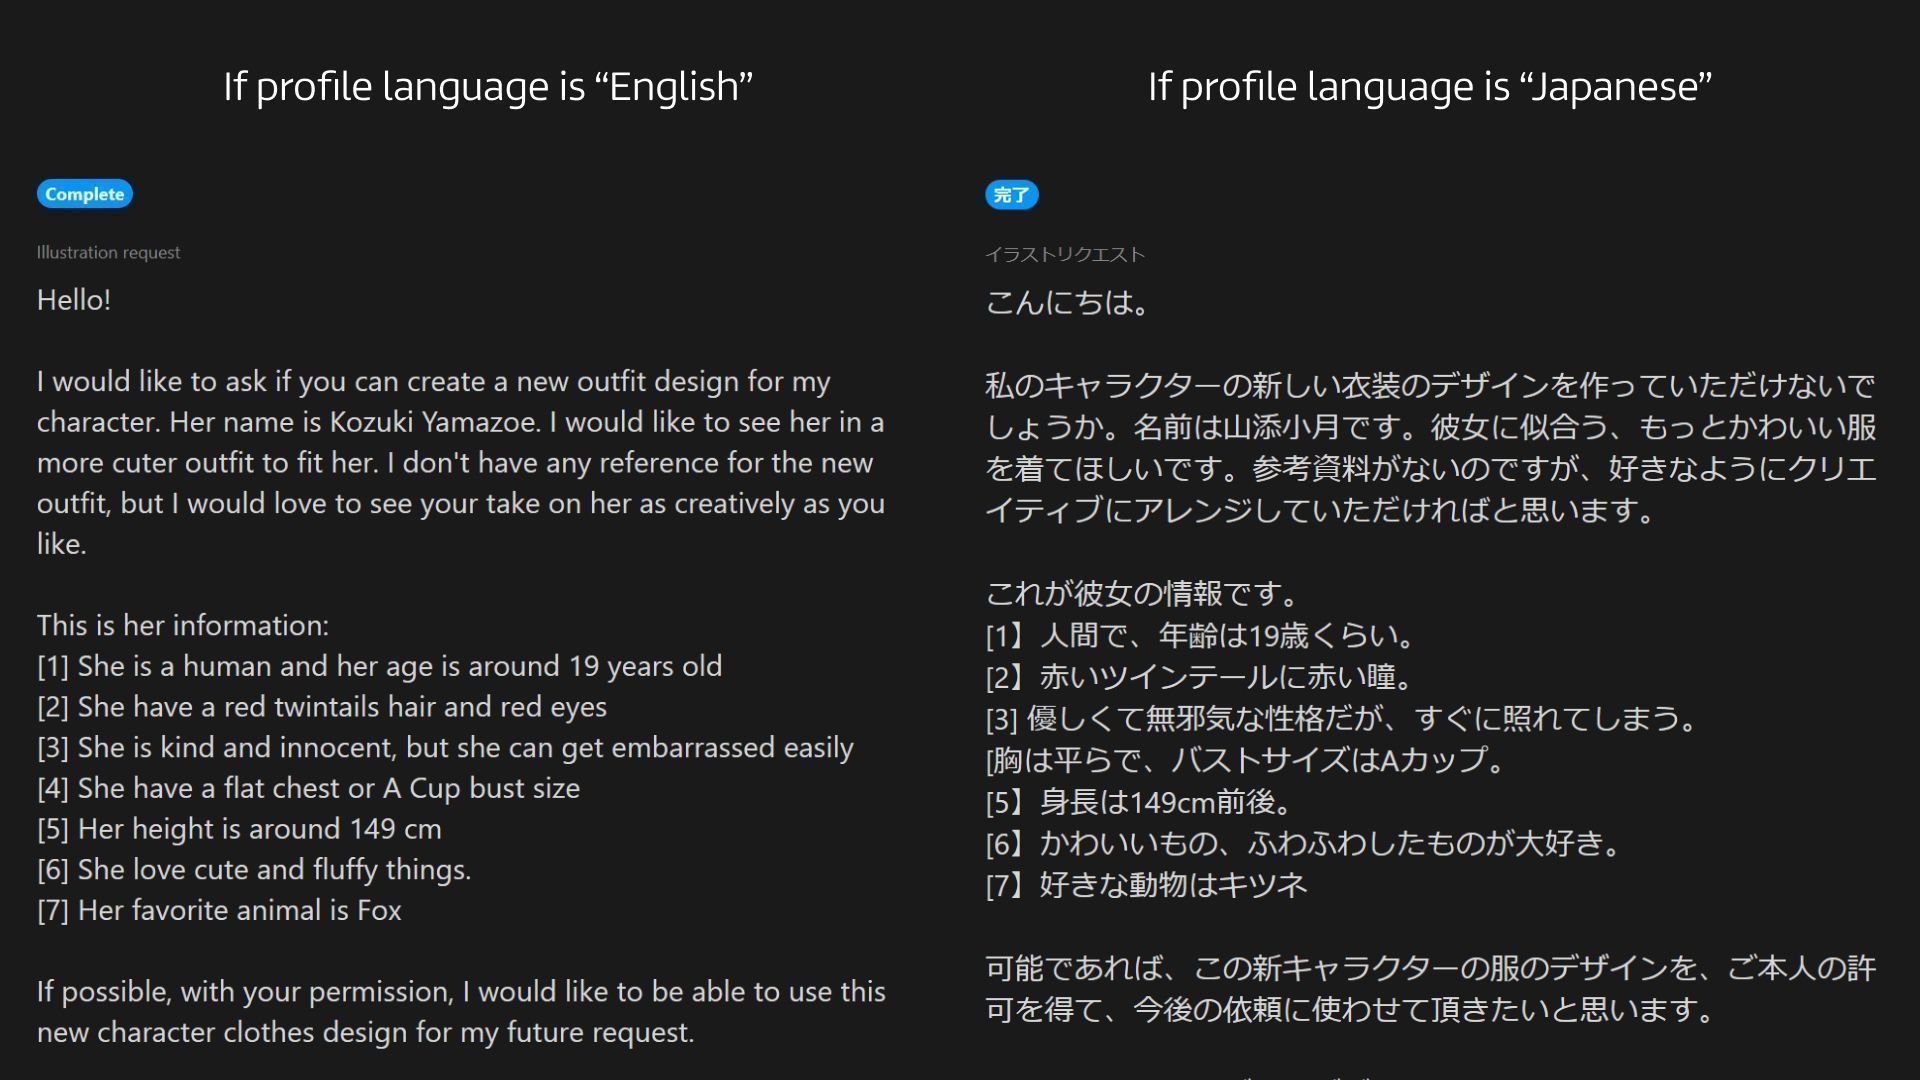Click the heading about English profile language
The image size is (1920, 1080).
pyautogui.click(x=487, y=87)
